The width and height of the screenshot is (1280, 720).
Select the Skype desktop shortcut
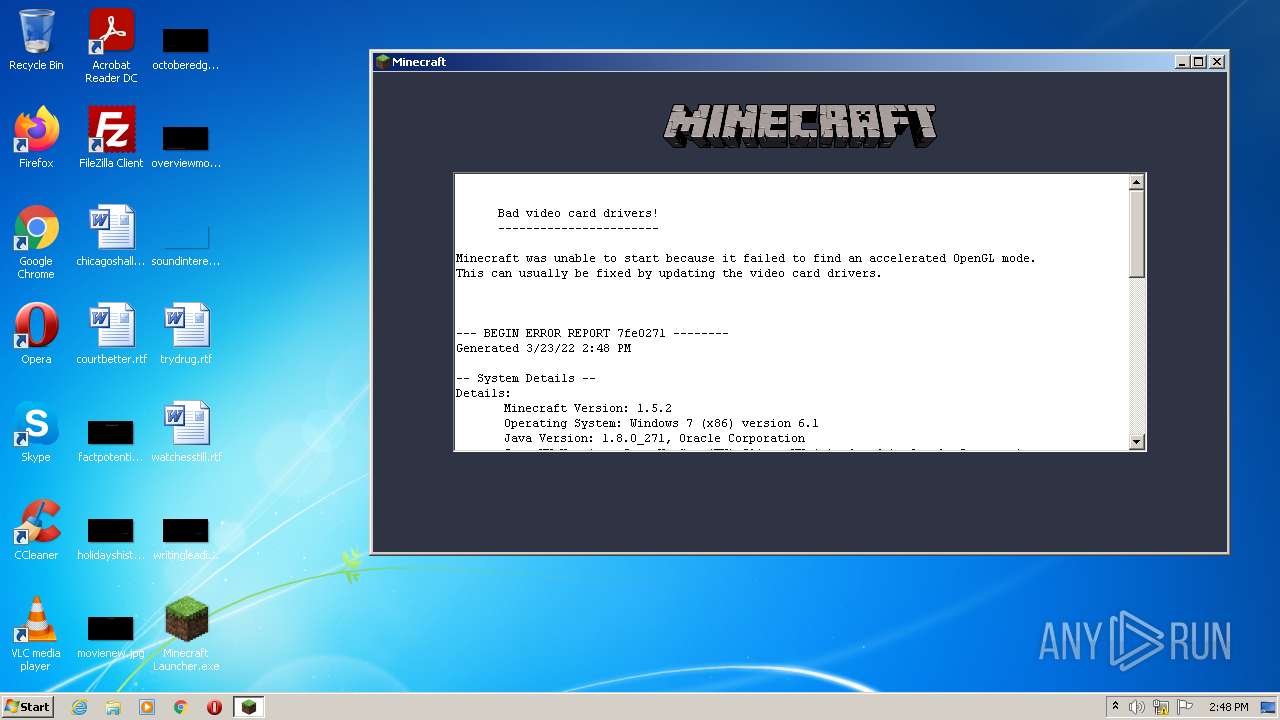(36, 432)
